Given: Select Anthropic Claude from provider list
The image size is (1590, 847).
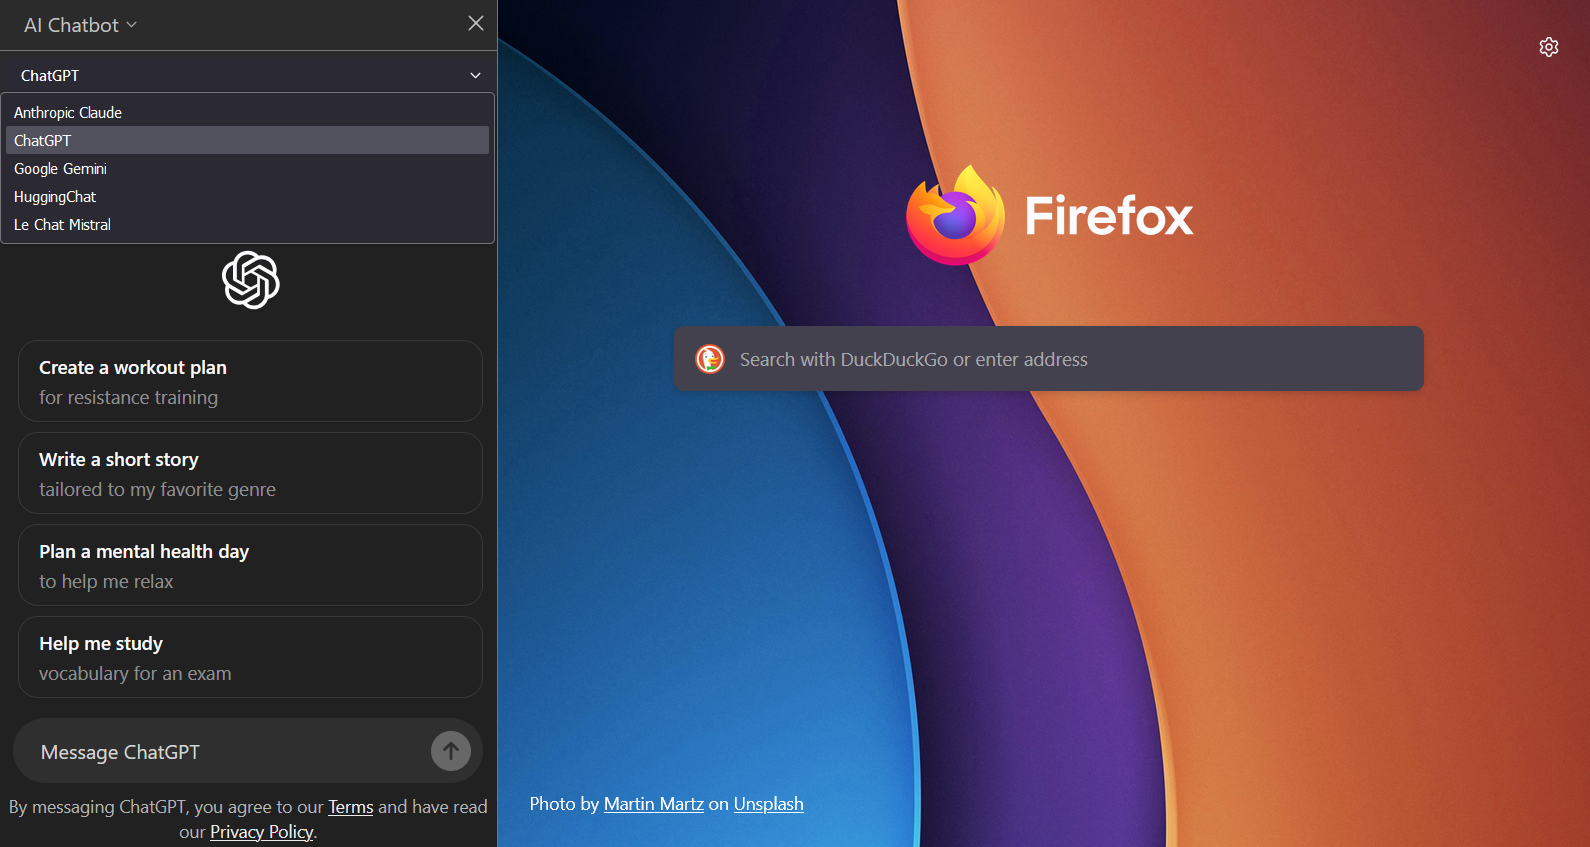Looking at the screenshot, I should 68,113.
